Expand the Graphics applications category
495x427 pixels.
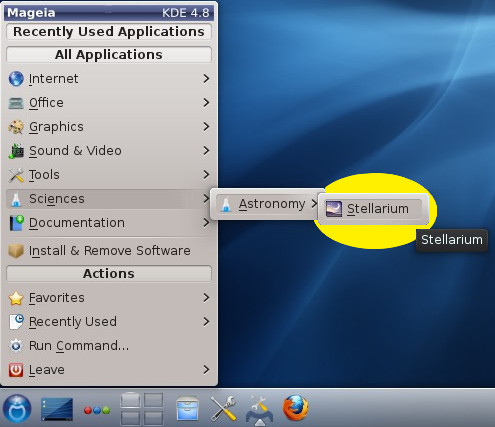click(x=109, y=127)
